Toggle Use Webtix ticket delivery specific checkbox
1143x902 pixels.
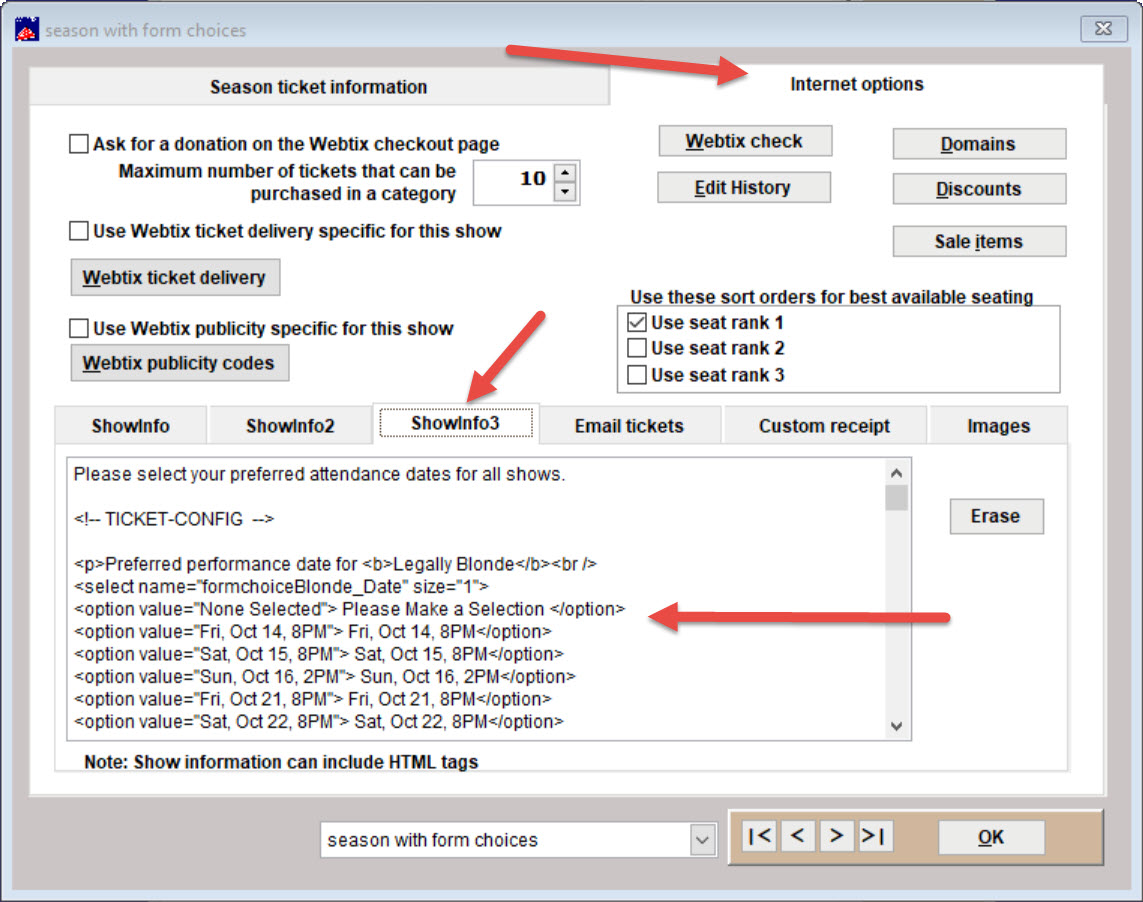79,230
